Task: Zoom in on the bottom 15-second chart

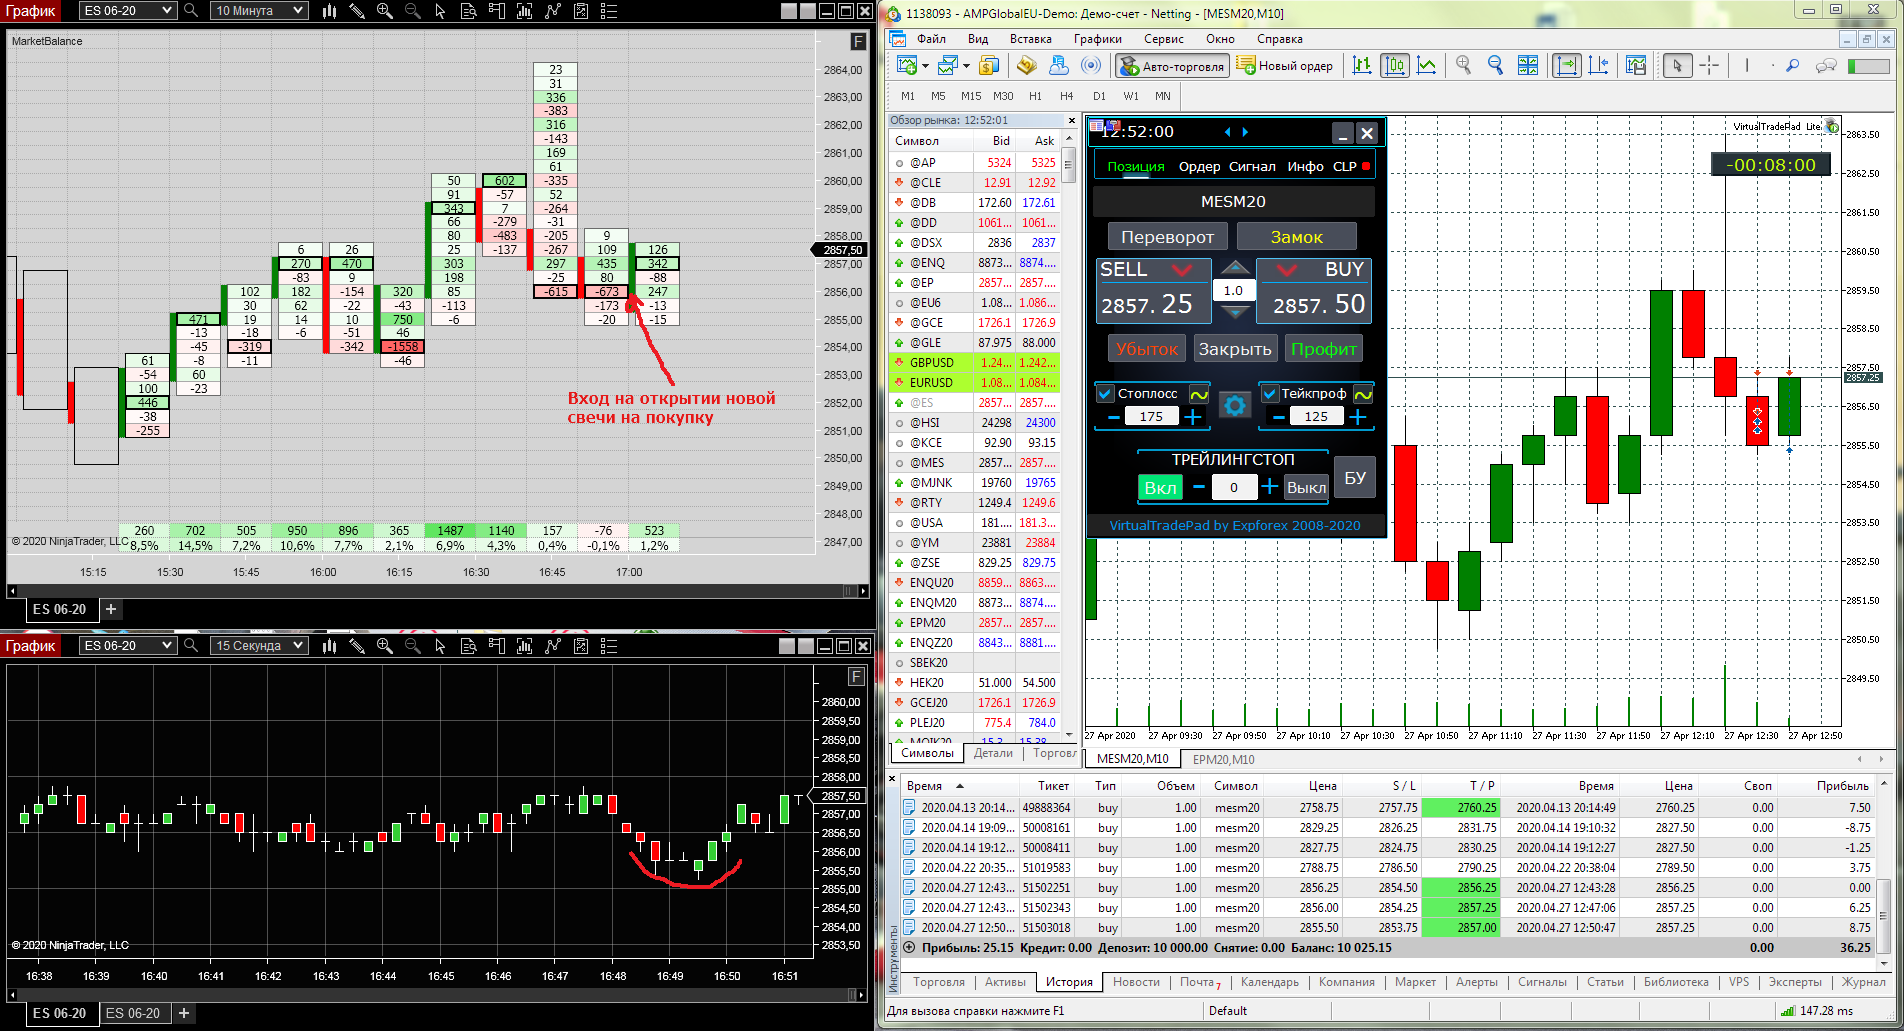Action: (x=385, y=646)
